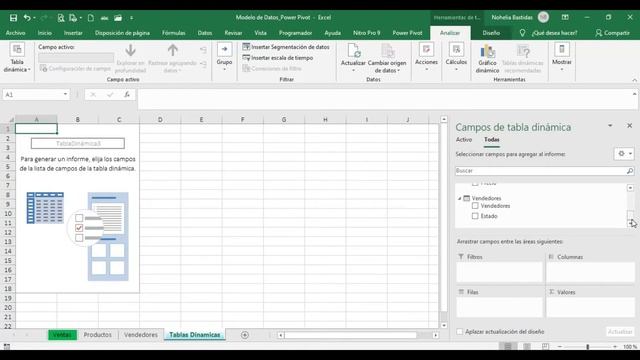Click search magnifier in field list
Viewport: 640px width, 360px height.
click(x=630, y=171)
